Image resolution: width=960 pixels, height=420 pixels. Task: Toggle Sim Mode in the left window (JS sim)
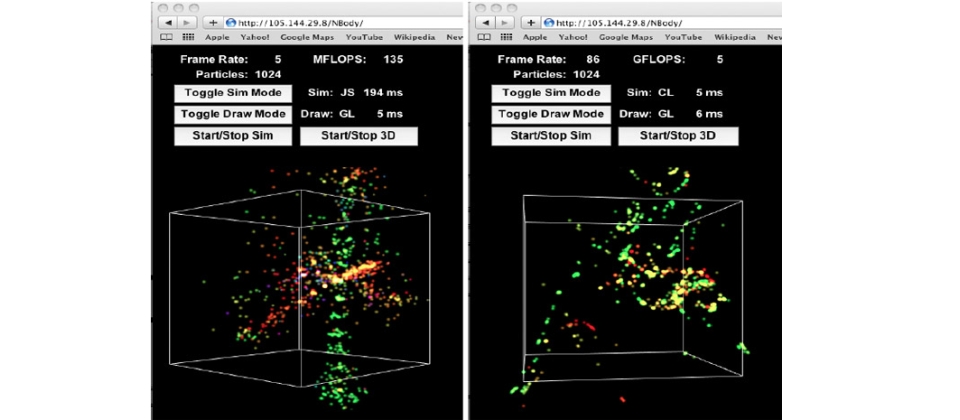231,93
